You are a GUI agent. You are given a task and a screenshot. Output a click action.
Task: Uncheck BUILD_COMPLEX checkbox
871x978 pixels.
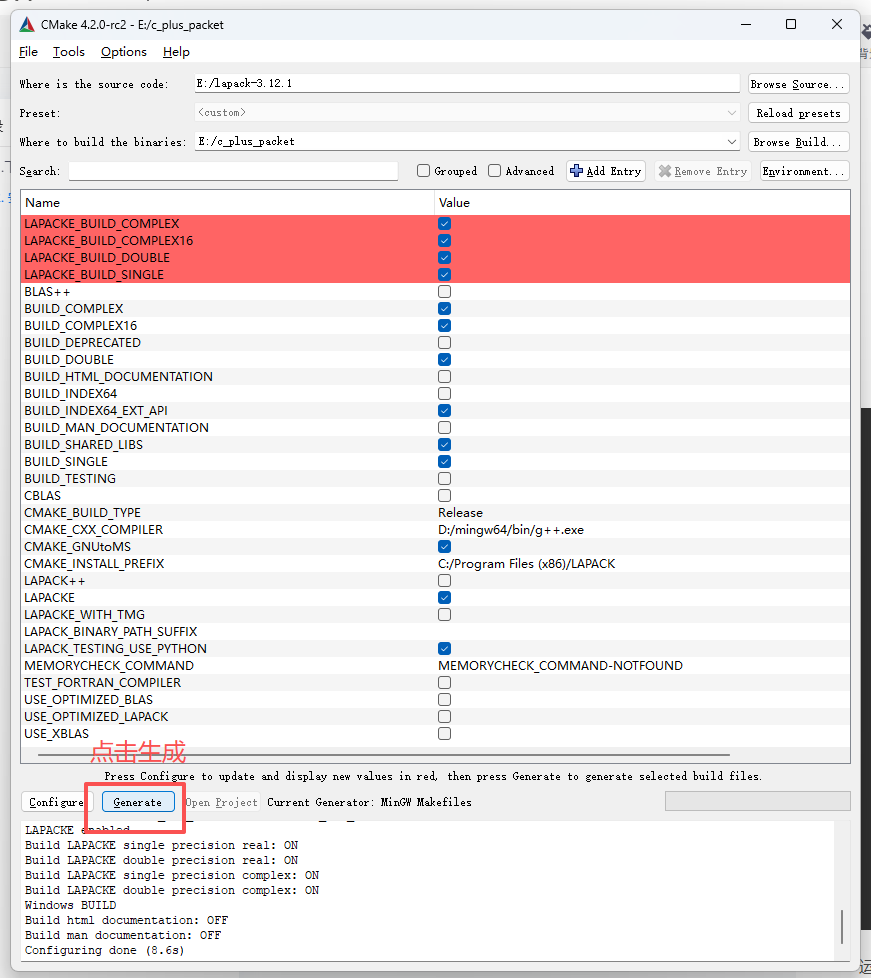[444, 309]
